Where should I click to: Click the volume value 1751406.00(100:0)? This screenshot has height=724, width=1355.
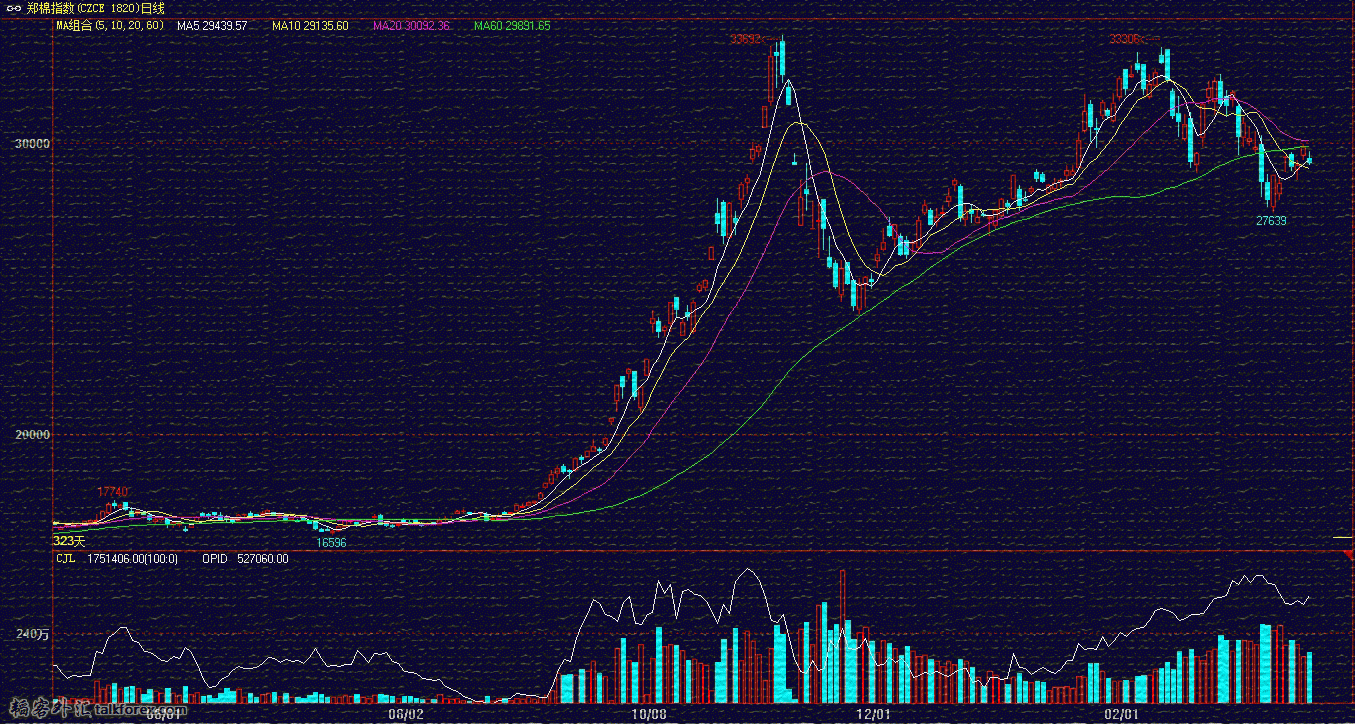tap(133, 559)
